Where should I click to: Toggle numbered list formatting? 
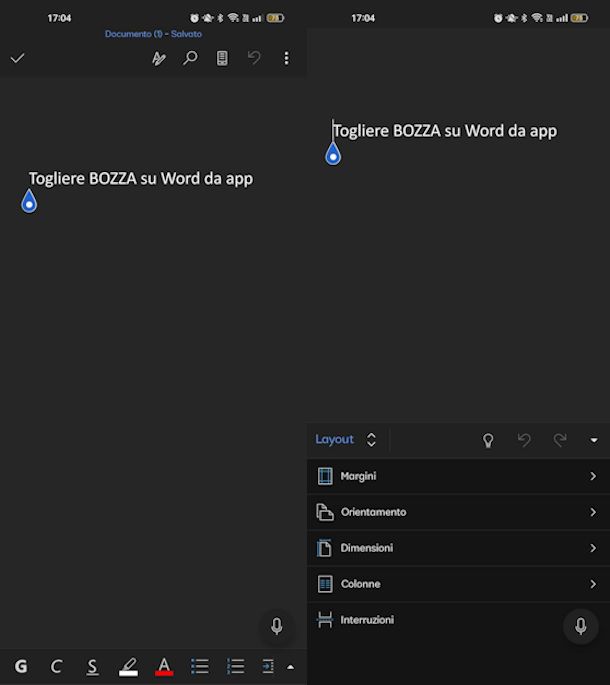(x=236, y=666)
